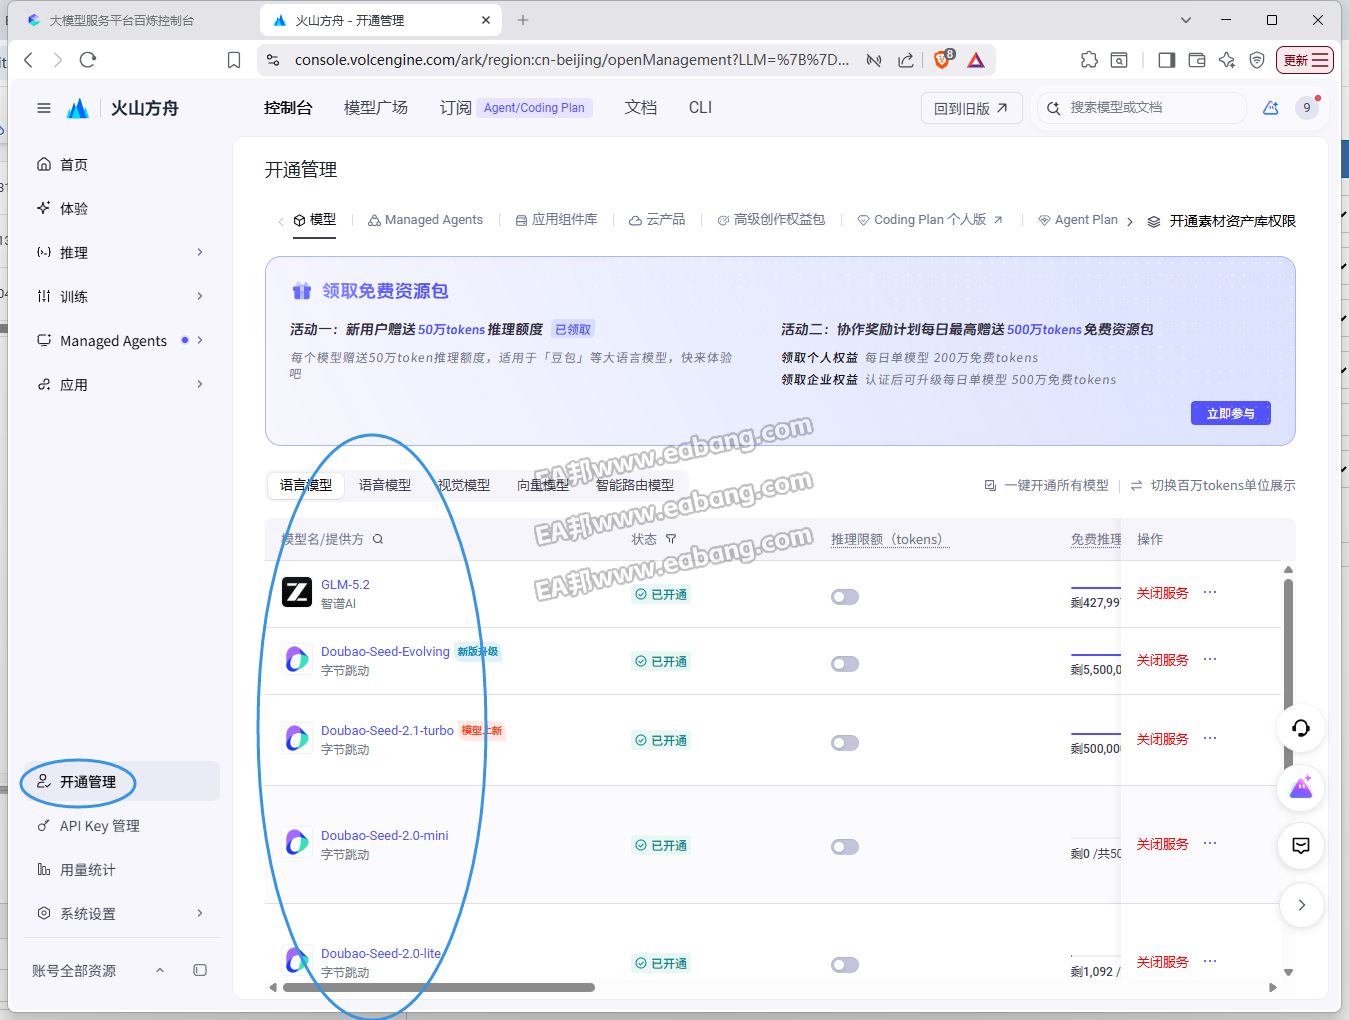This screenshot has height=1020, width=1349.
Task: Open more actions for Doubao-Seed-2.1-turbo row
Action: pos(1210,738)
